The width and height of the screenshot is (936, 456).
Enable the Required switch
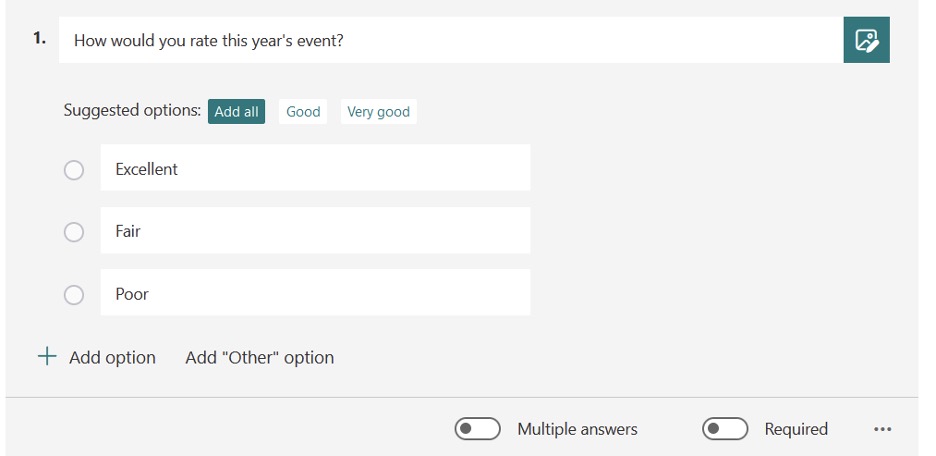[725, 429]
